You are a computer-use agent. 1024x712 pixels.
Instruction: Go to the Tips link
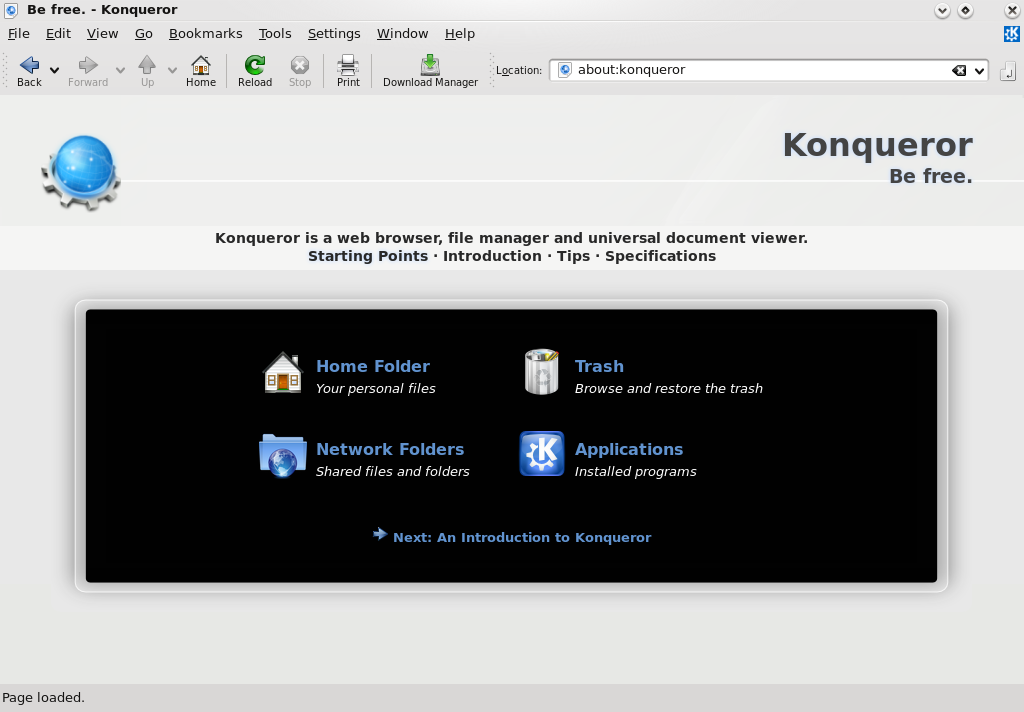[573, 256]
